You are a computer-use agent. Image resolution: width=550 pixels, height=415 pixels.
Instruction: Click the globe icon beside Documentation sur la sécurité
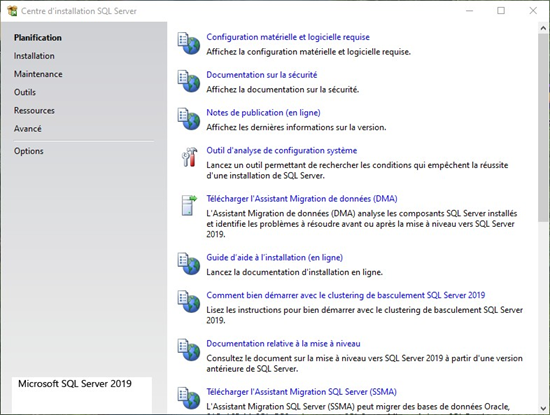click(x=189, y=81)
